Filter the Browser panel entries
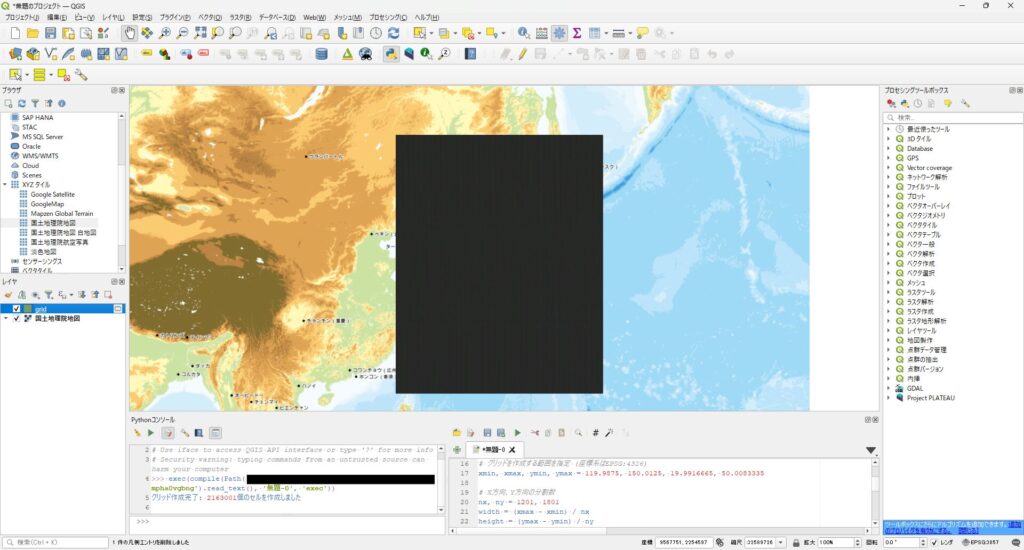Image resolution: width=1024 pixels, height=550 pixels. coord(35,103)
